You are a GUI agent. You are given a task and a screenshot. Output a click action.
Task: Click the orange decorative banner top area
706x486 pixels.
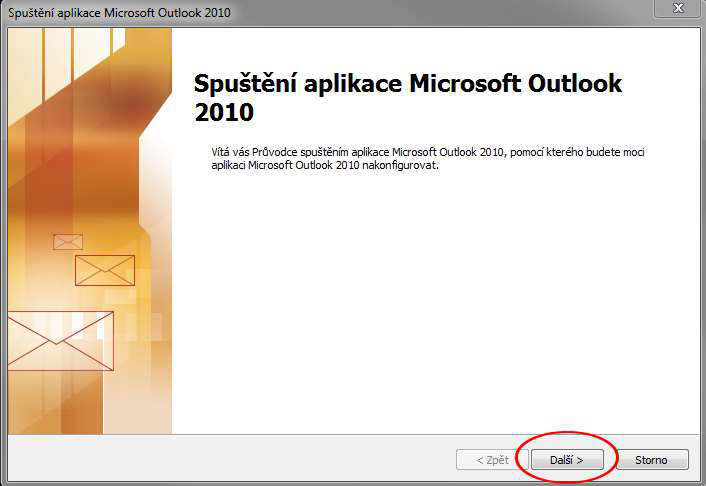pos(90,80)
